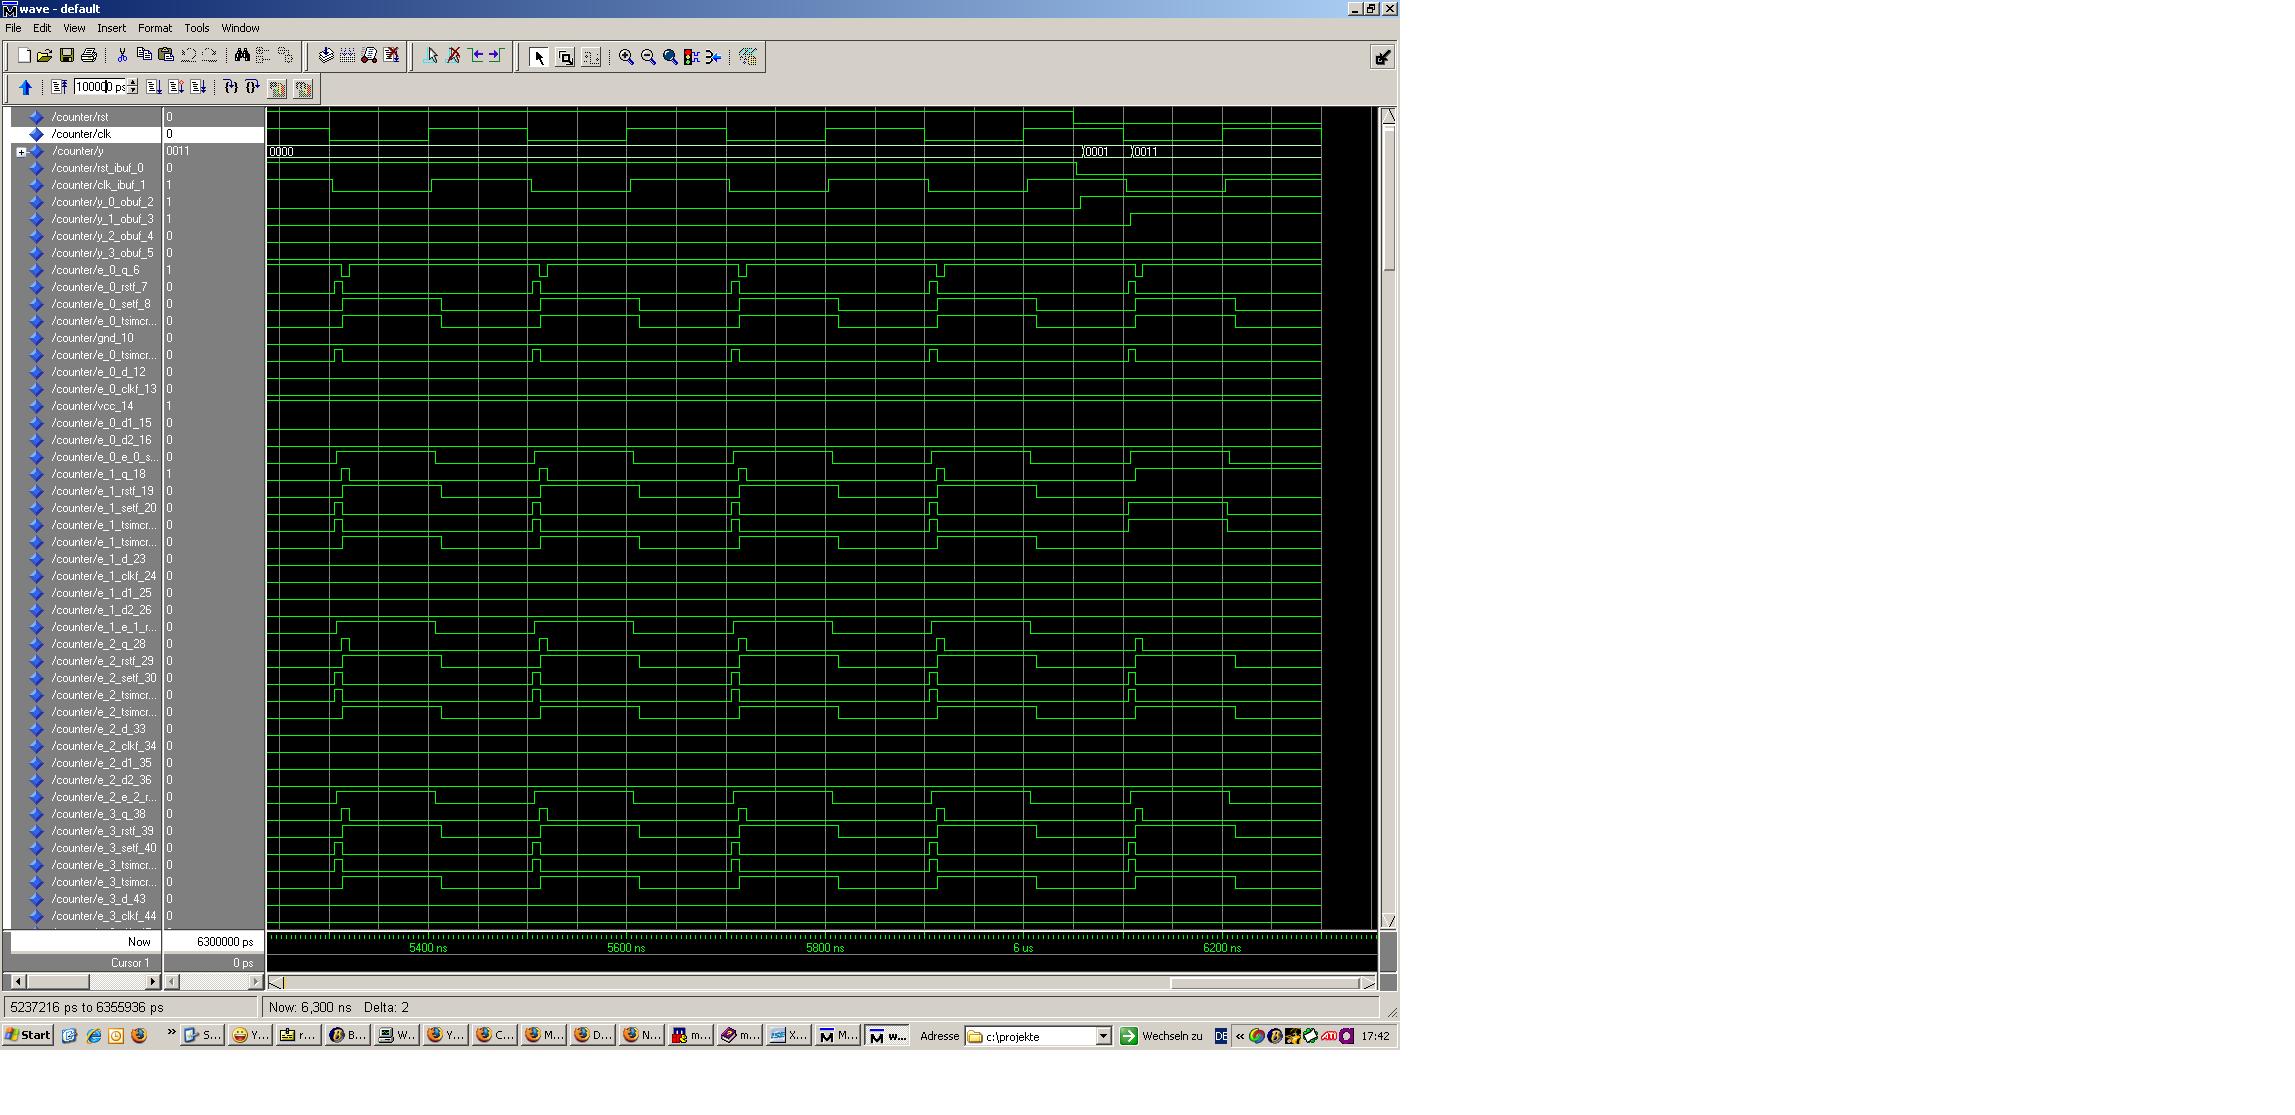Select the /counter/clk signal
This screenshot has height=1115, width=2295.
pos(81,134)
